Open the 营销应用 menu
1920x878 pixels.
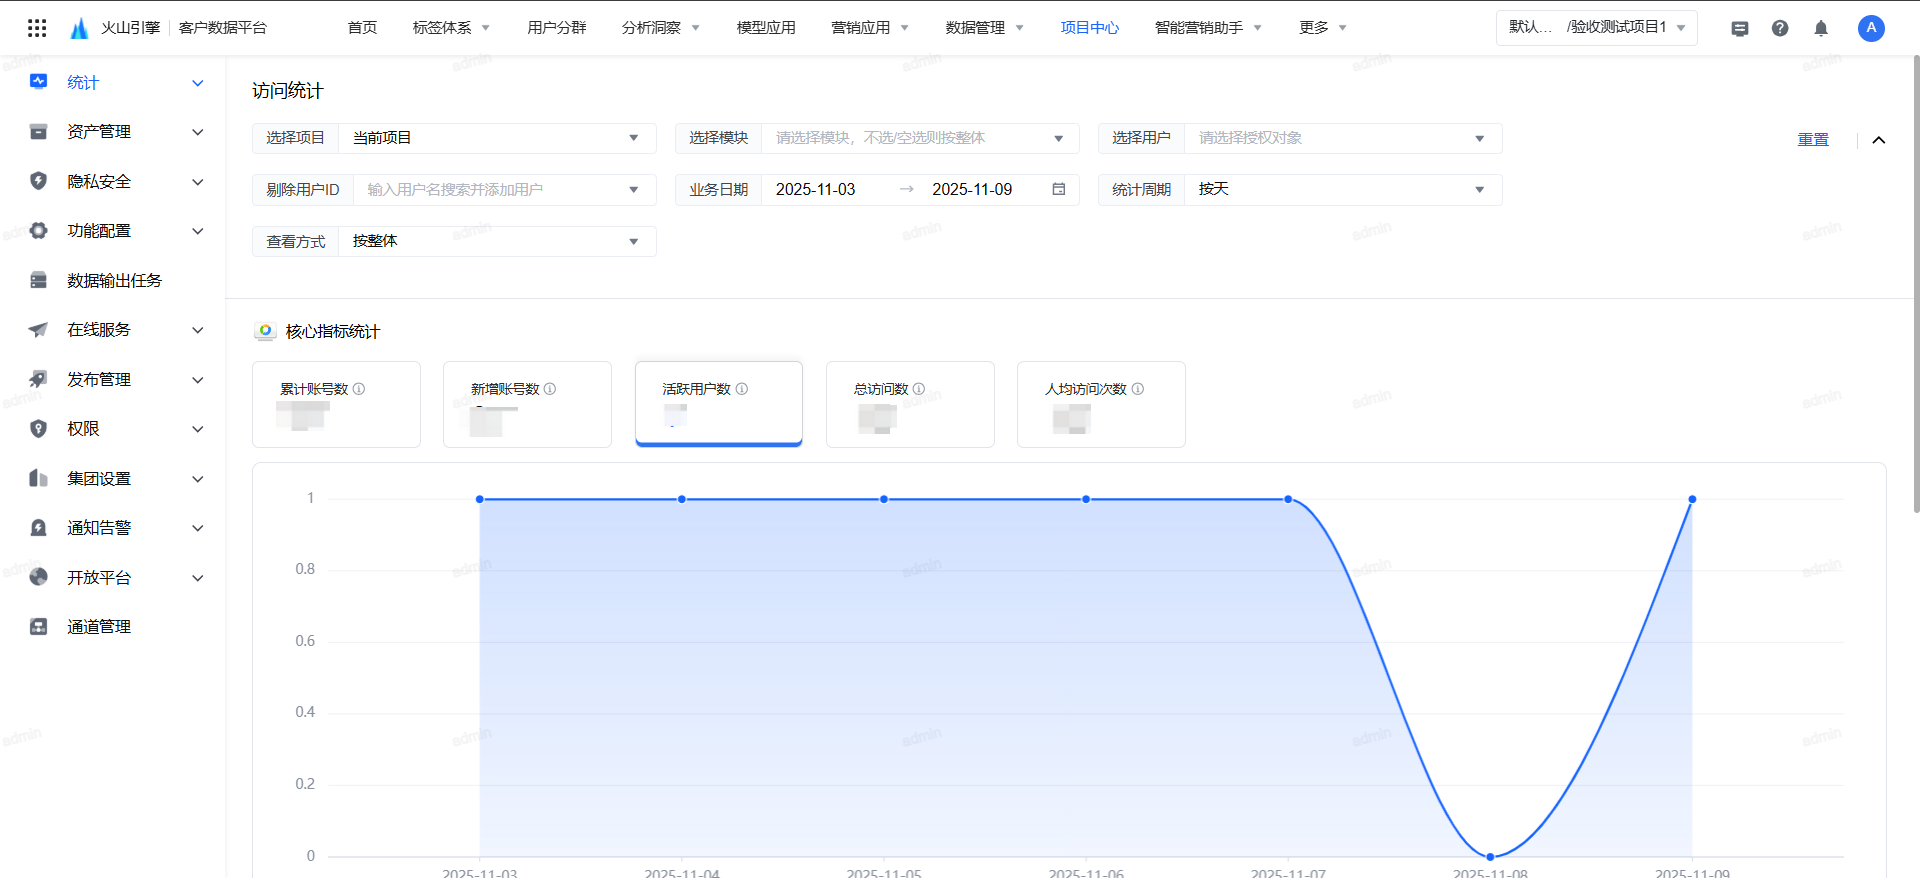pos(870,28)
